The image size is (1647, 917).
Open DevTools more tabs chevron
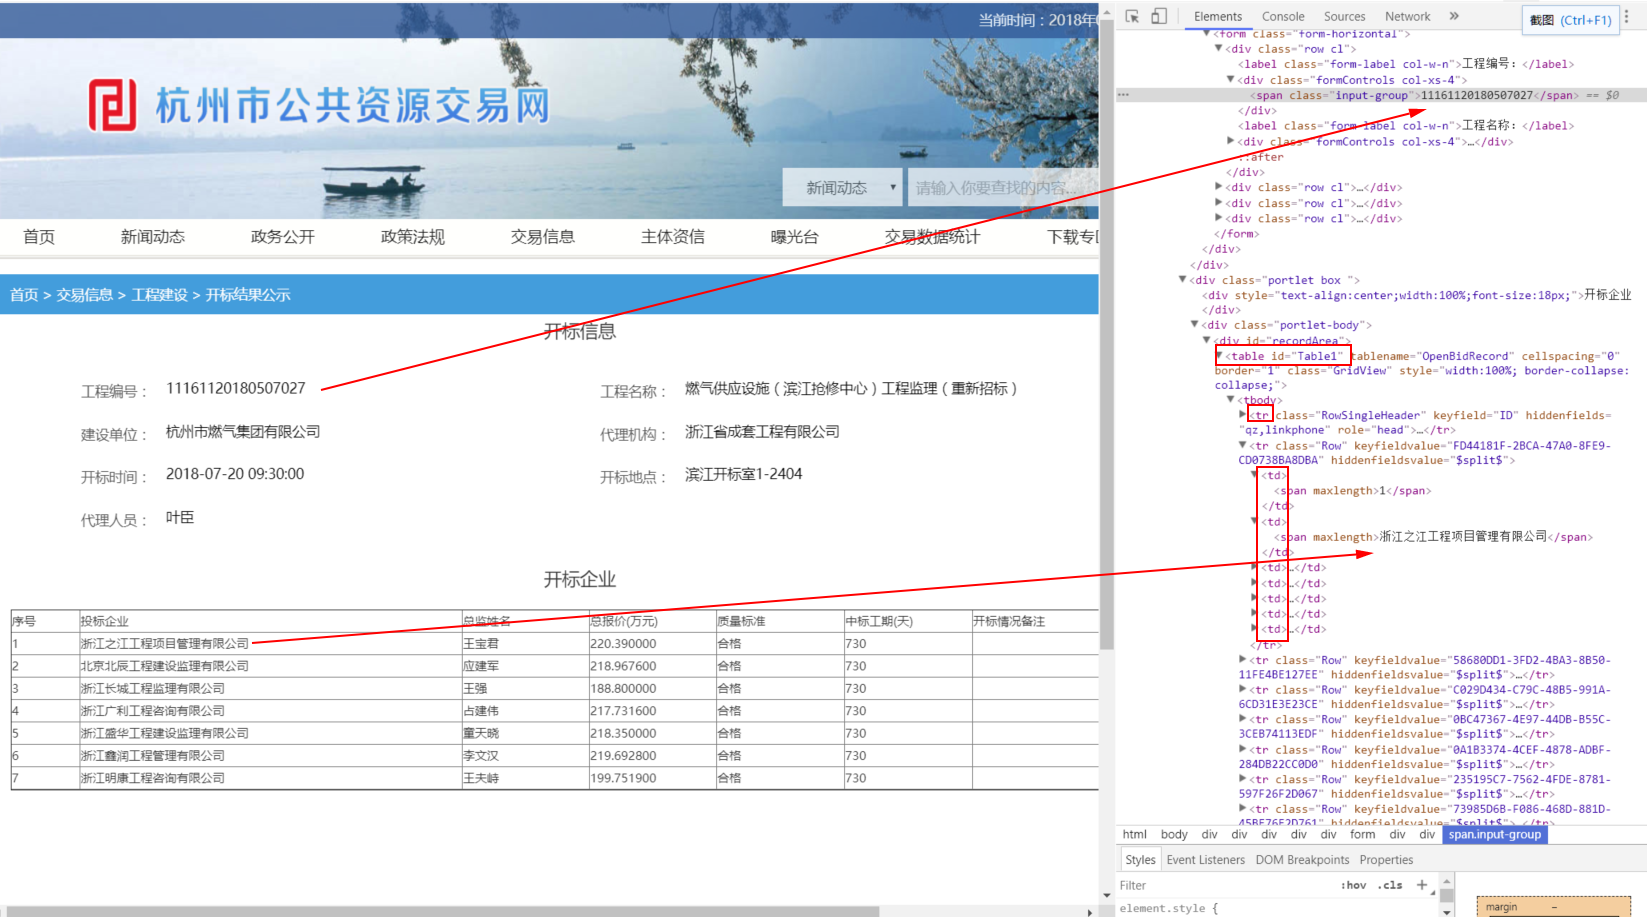[x=1454, y=16]
